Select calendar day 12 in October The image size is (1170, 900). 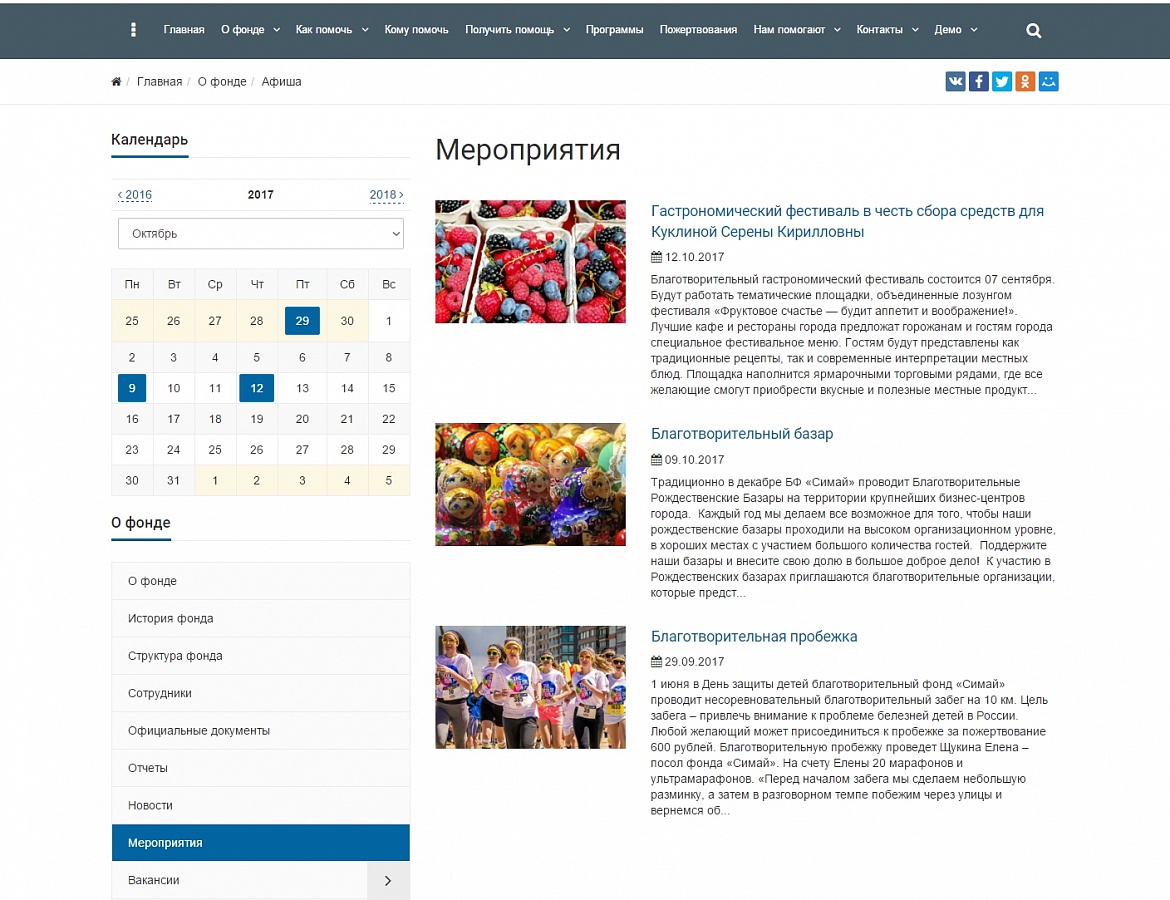coord(257,388)
